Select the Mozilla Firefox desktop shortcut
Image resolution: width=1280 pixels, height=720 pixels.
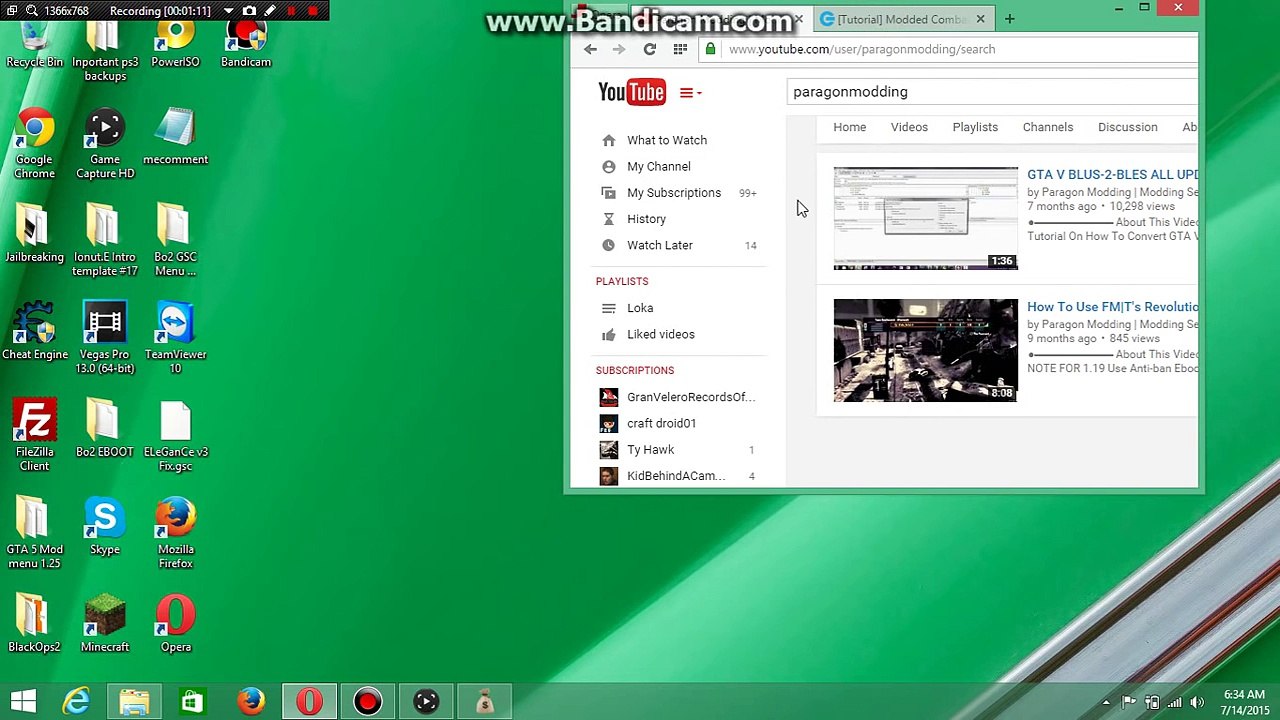[175, 535]
